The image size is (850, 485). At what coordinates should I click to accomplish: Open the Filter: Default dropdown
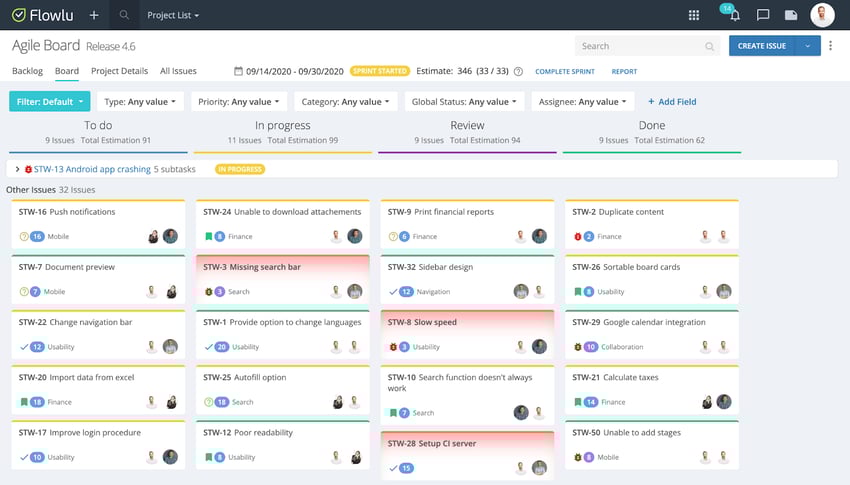[x=50, y=101]
